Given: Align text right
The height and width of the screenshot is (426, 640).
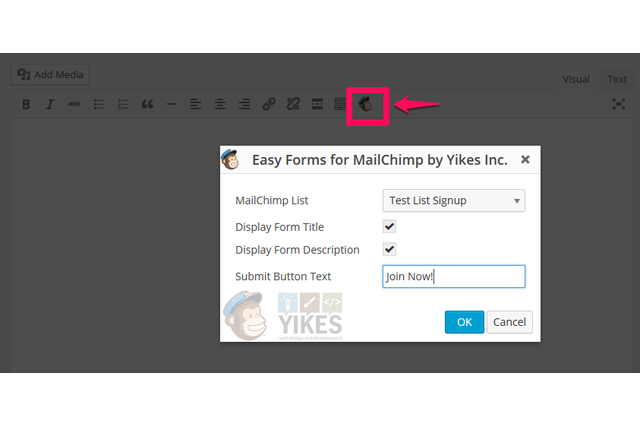Looking at the screenshot, I should (x=244, y=104).
